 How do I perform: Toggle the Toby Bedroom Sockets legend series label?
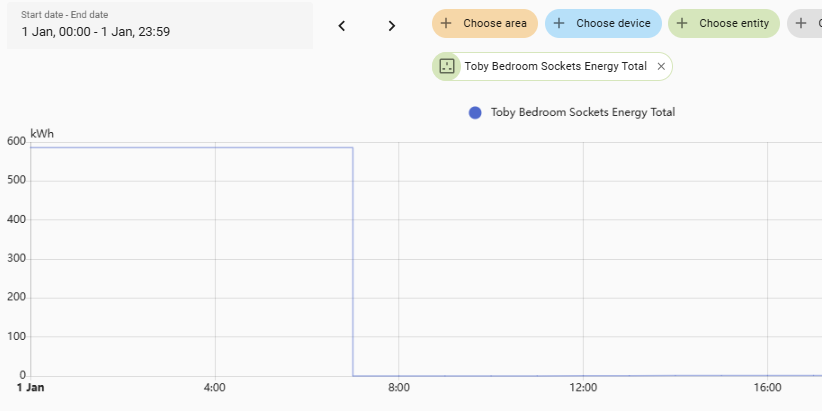tap(582, 112)
